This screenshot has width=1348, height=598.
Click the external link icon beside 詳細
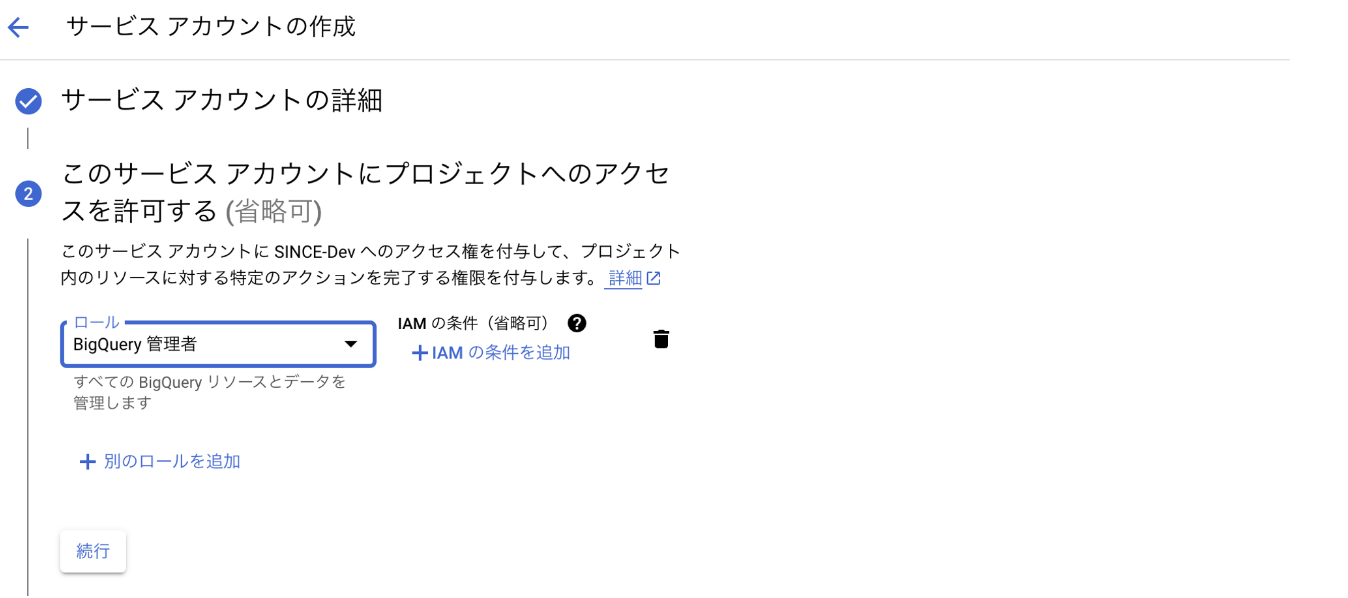[655, 278]
